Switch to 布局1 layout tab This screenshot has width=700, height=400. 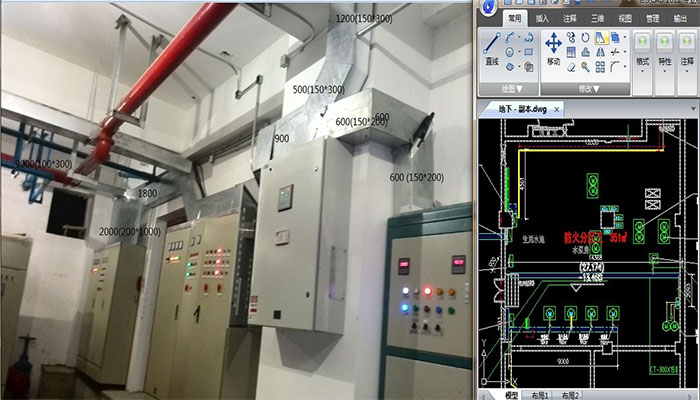click(542, 394)
